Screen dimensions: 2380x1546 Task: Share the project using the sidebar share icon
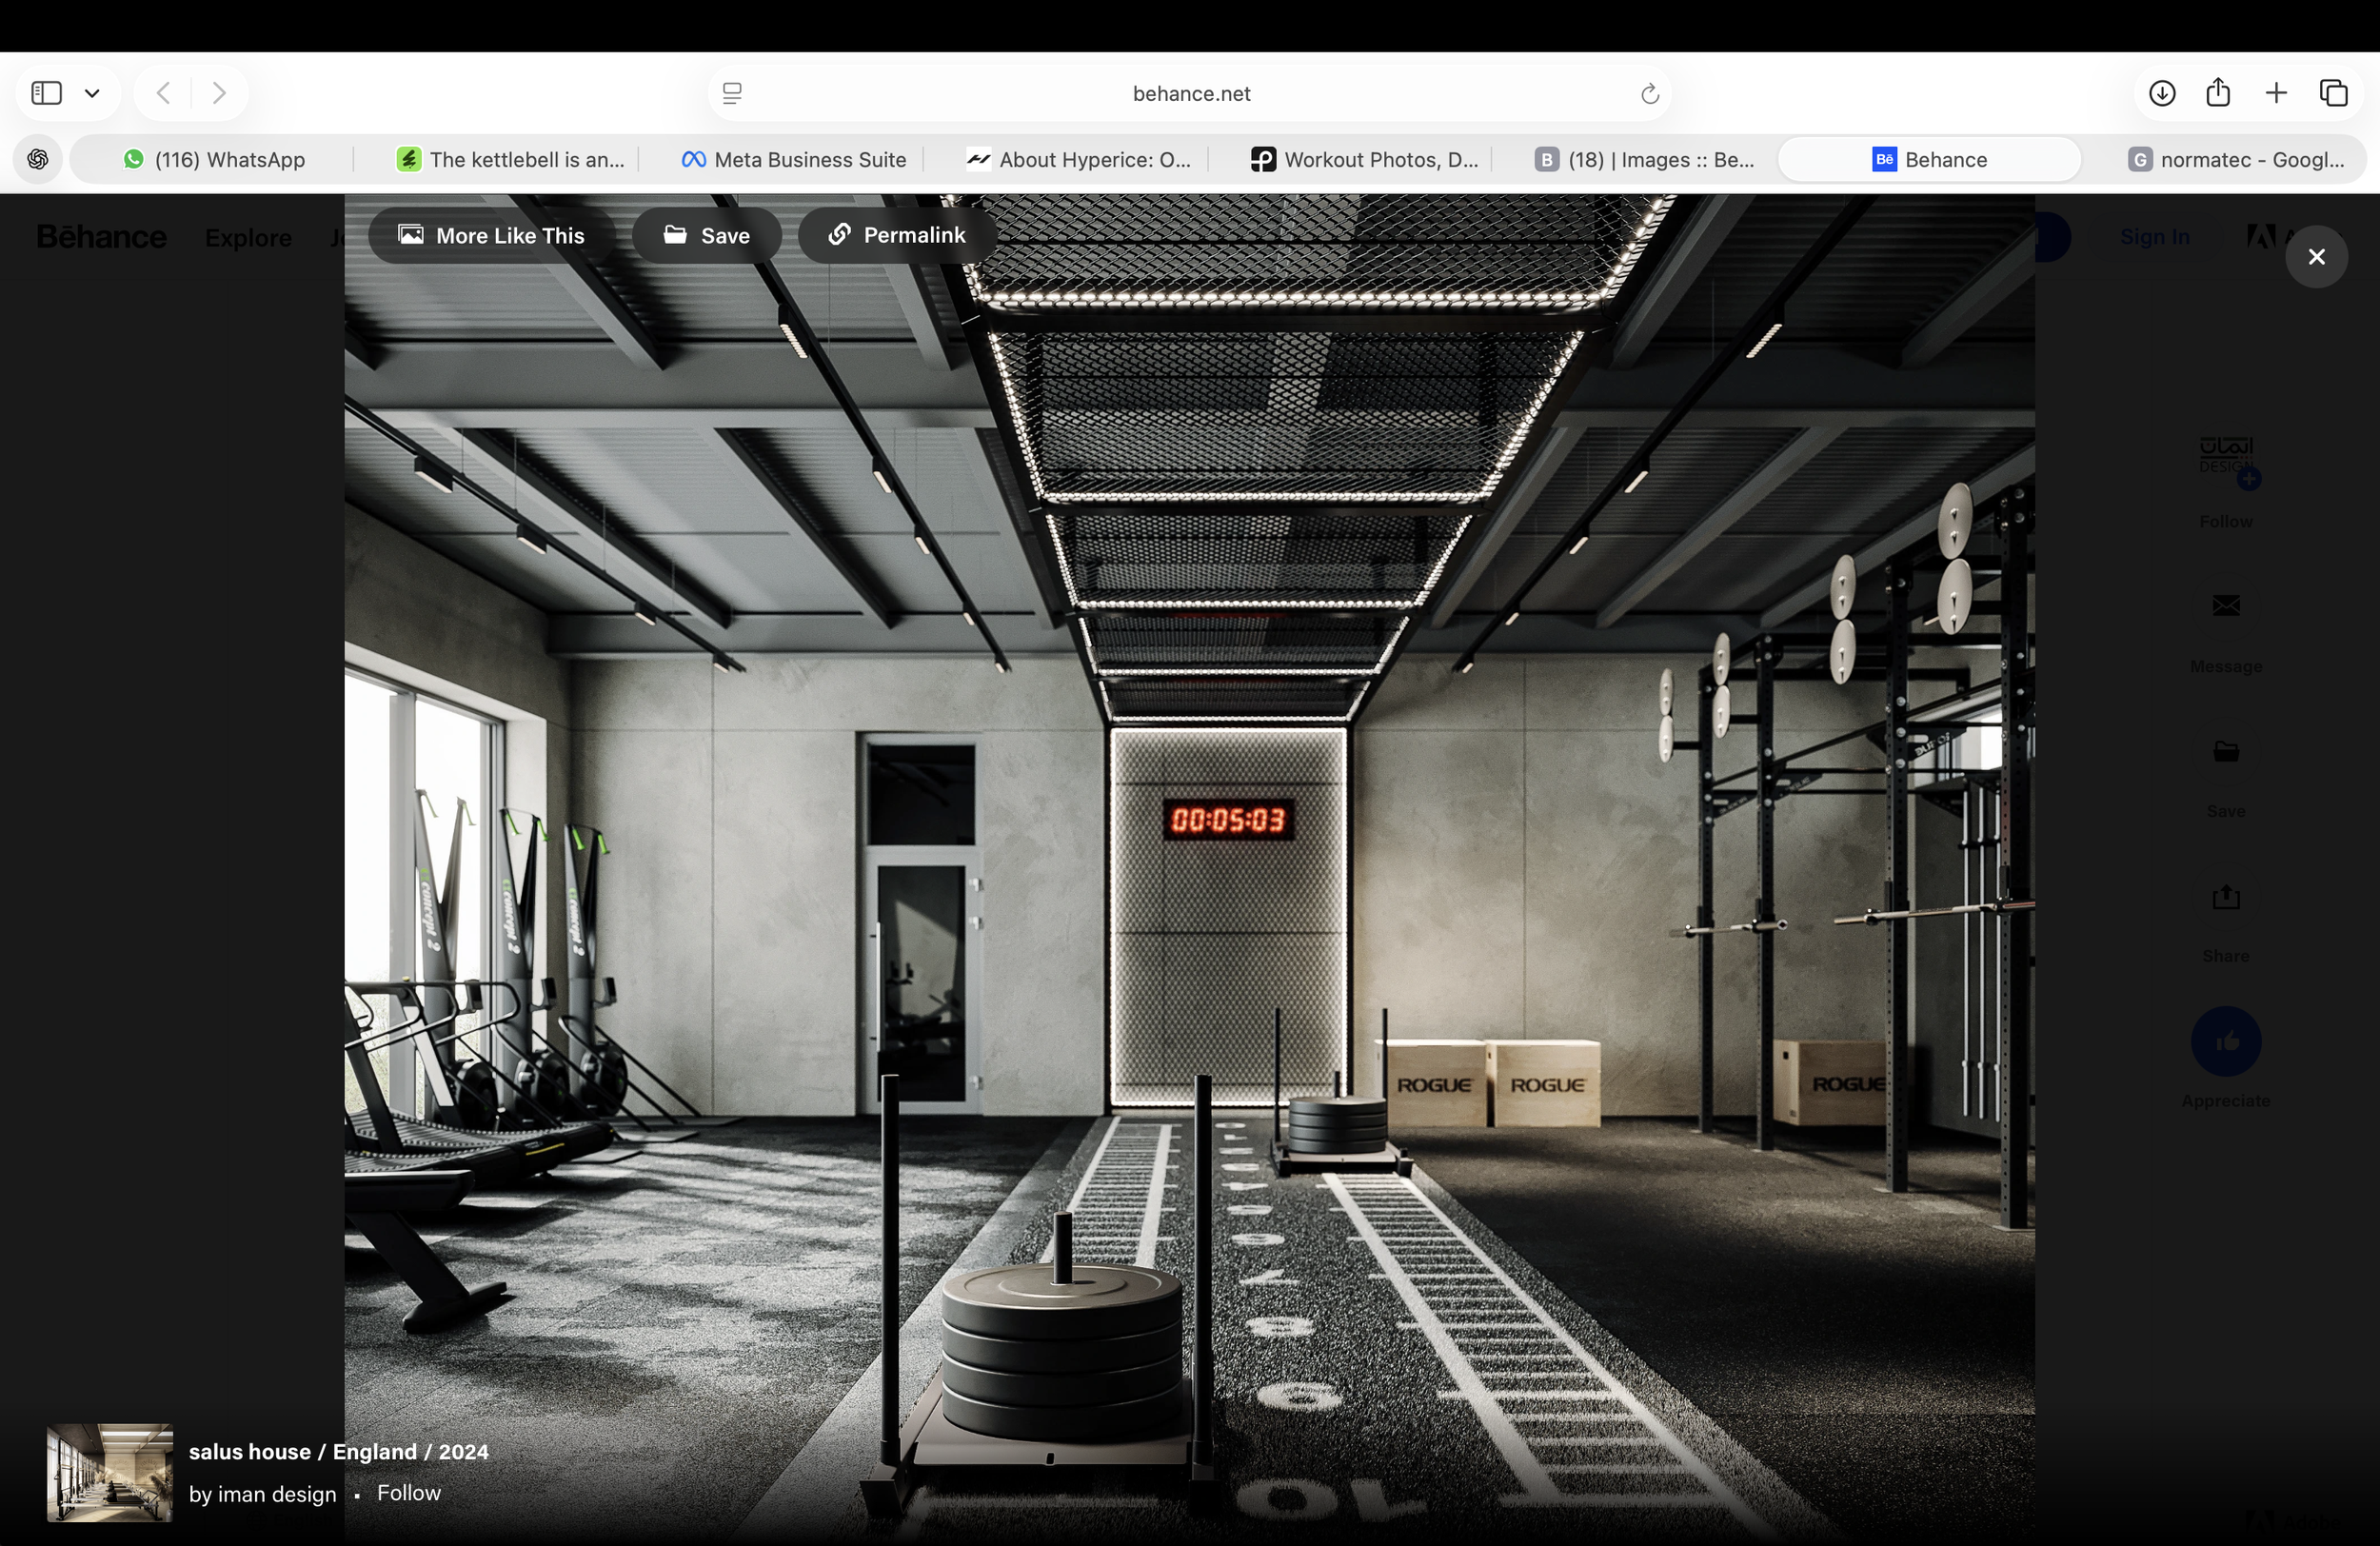coord(2225,897)
